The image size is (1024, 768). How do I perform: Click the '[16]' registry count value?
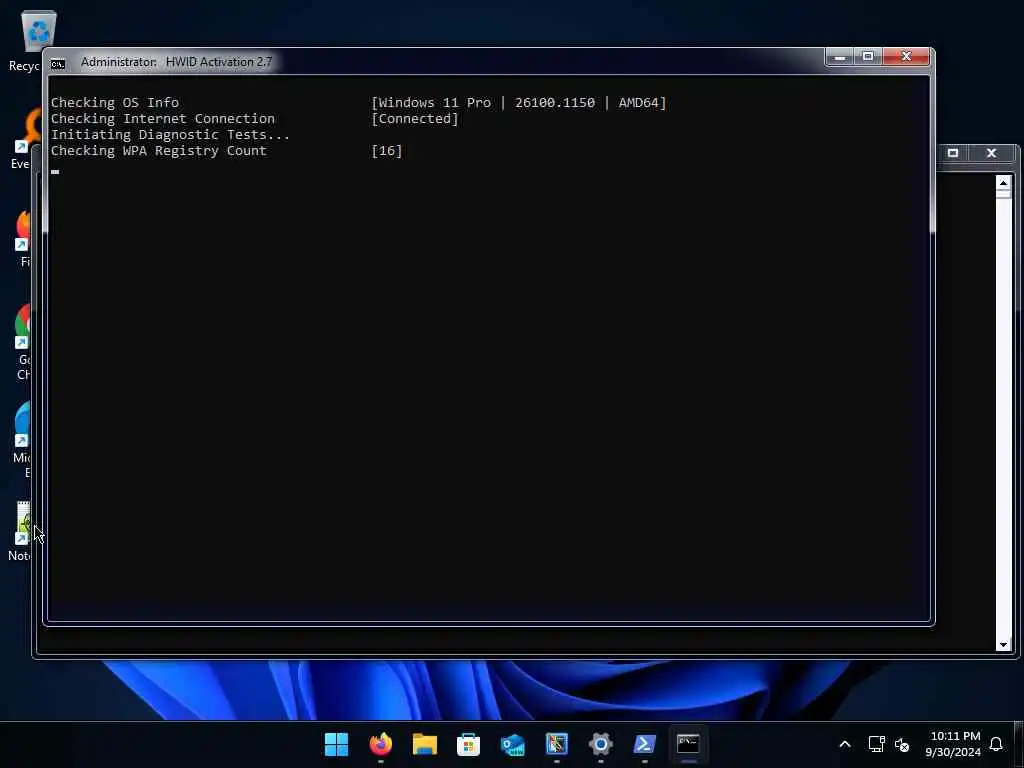pos(387,151)
